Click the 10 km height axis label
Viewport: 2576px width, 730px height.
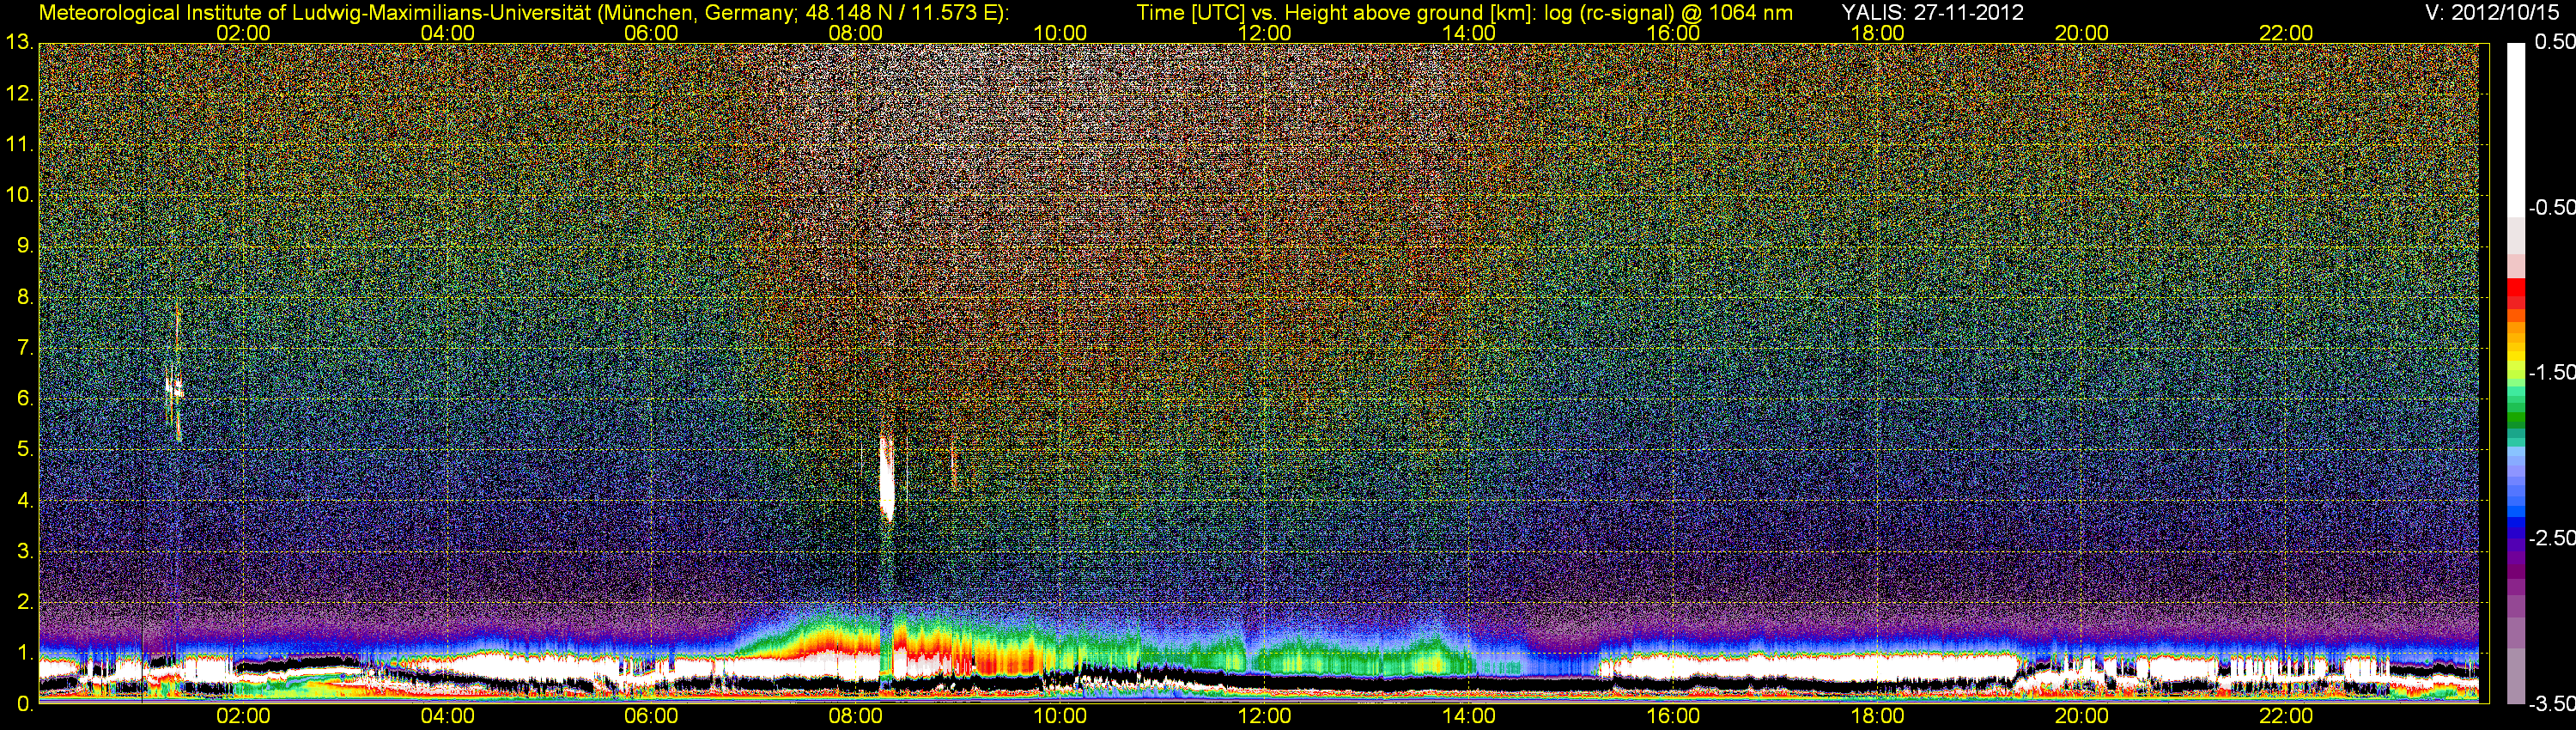19,195
